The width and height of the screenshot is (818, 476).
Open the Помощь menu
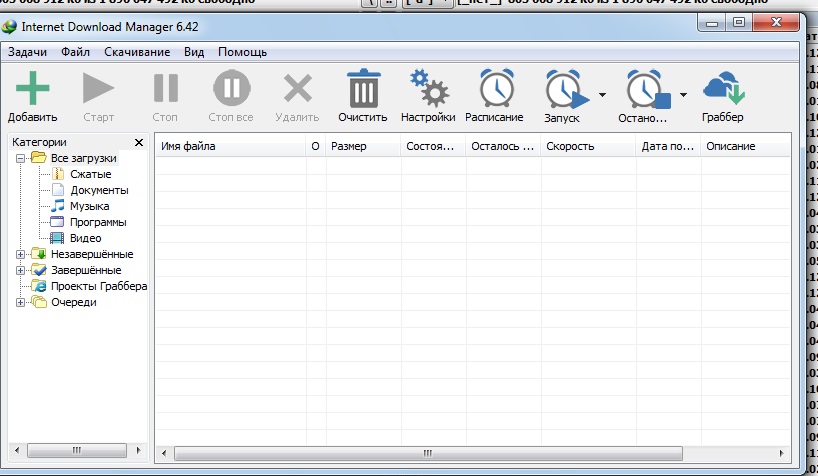243,52
